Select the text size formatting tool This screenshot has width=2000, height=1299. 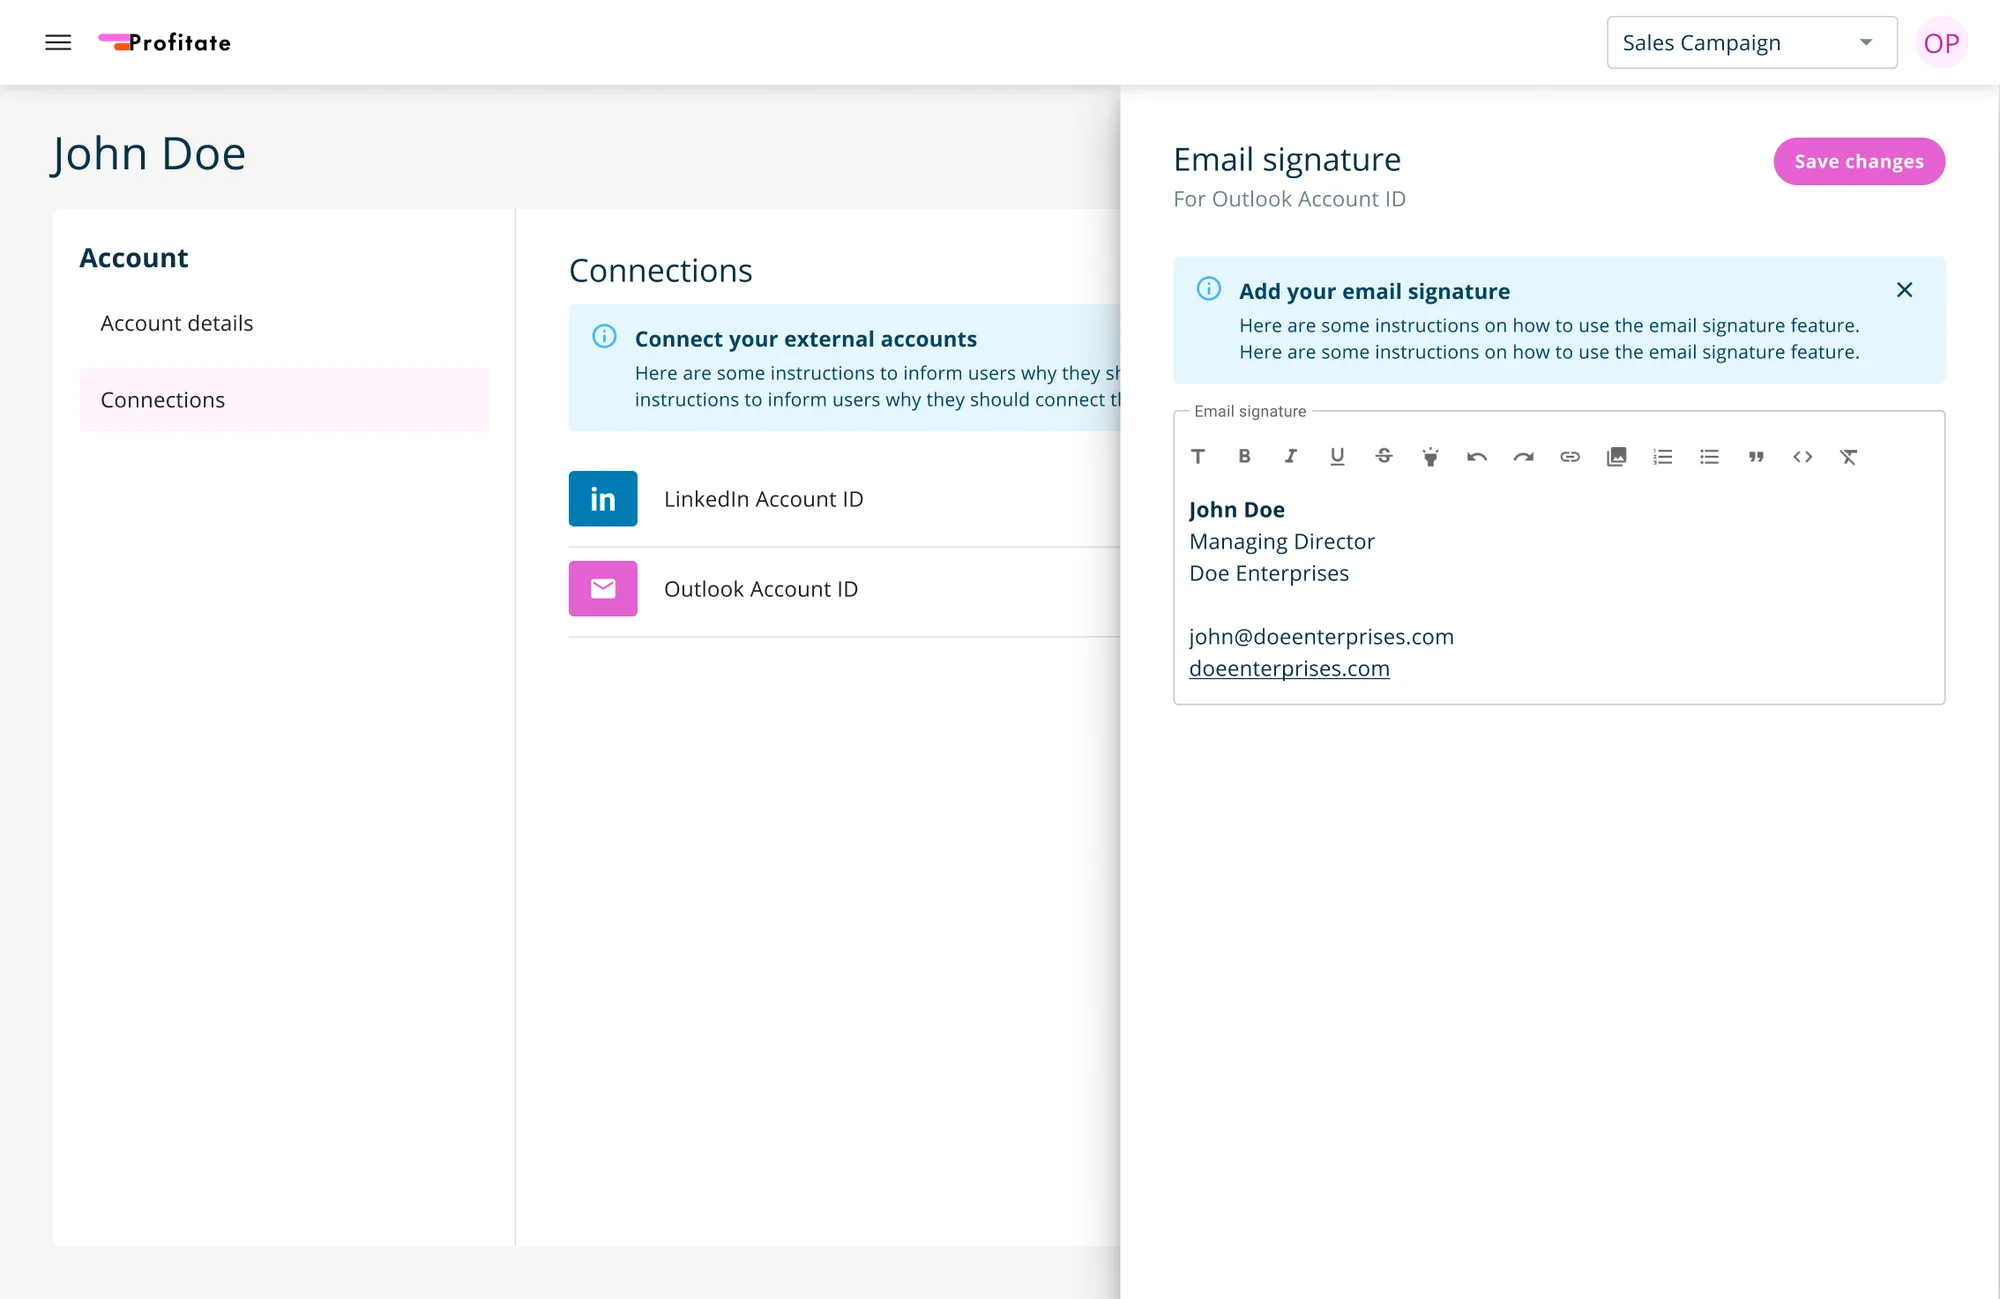[1198, 457]
